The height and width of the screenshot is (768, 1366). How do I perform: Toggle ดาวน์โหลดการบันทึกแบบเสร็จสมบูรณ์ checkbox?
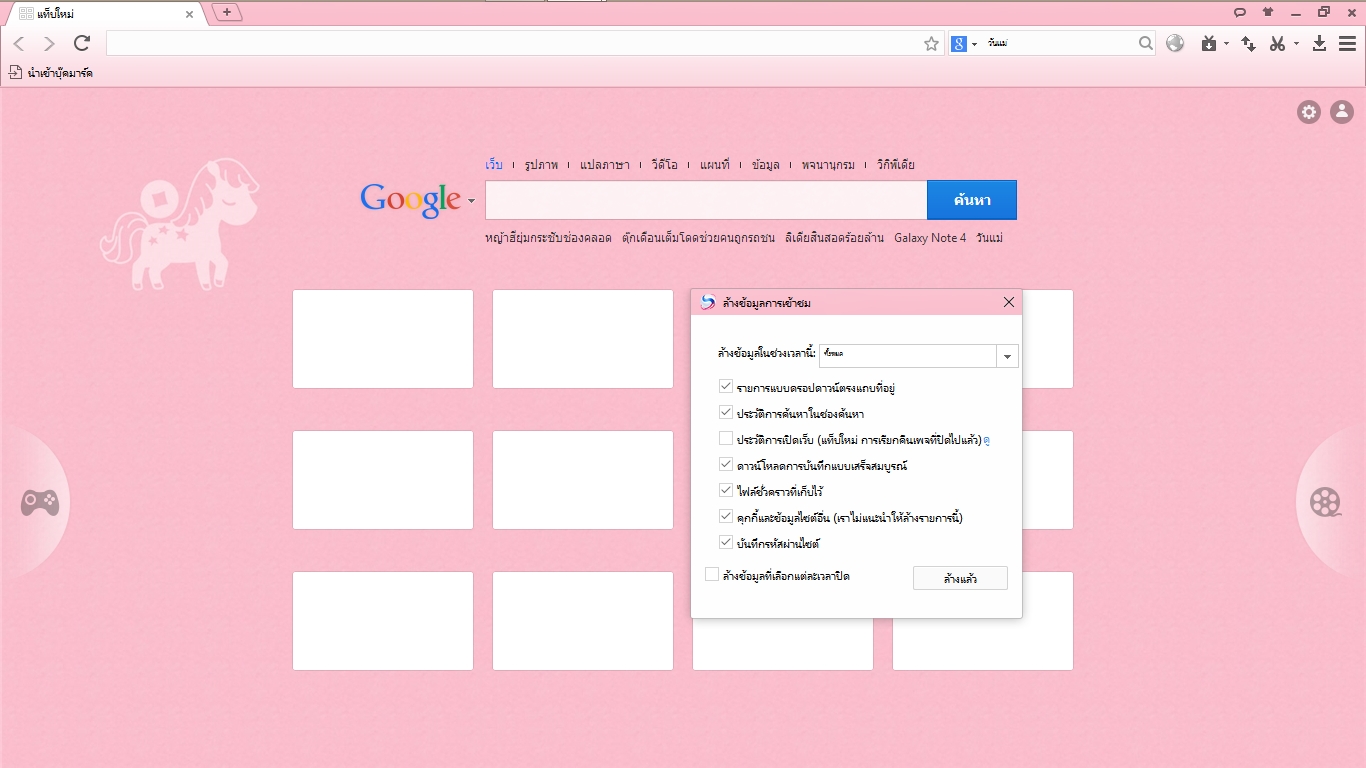[726, 464]
